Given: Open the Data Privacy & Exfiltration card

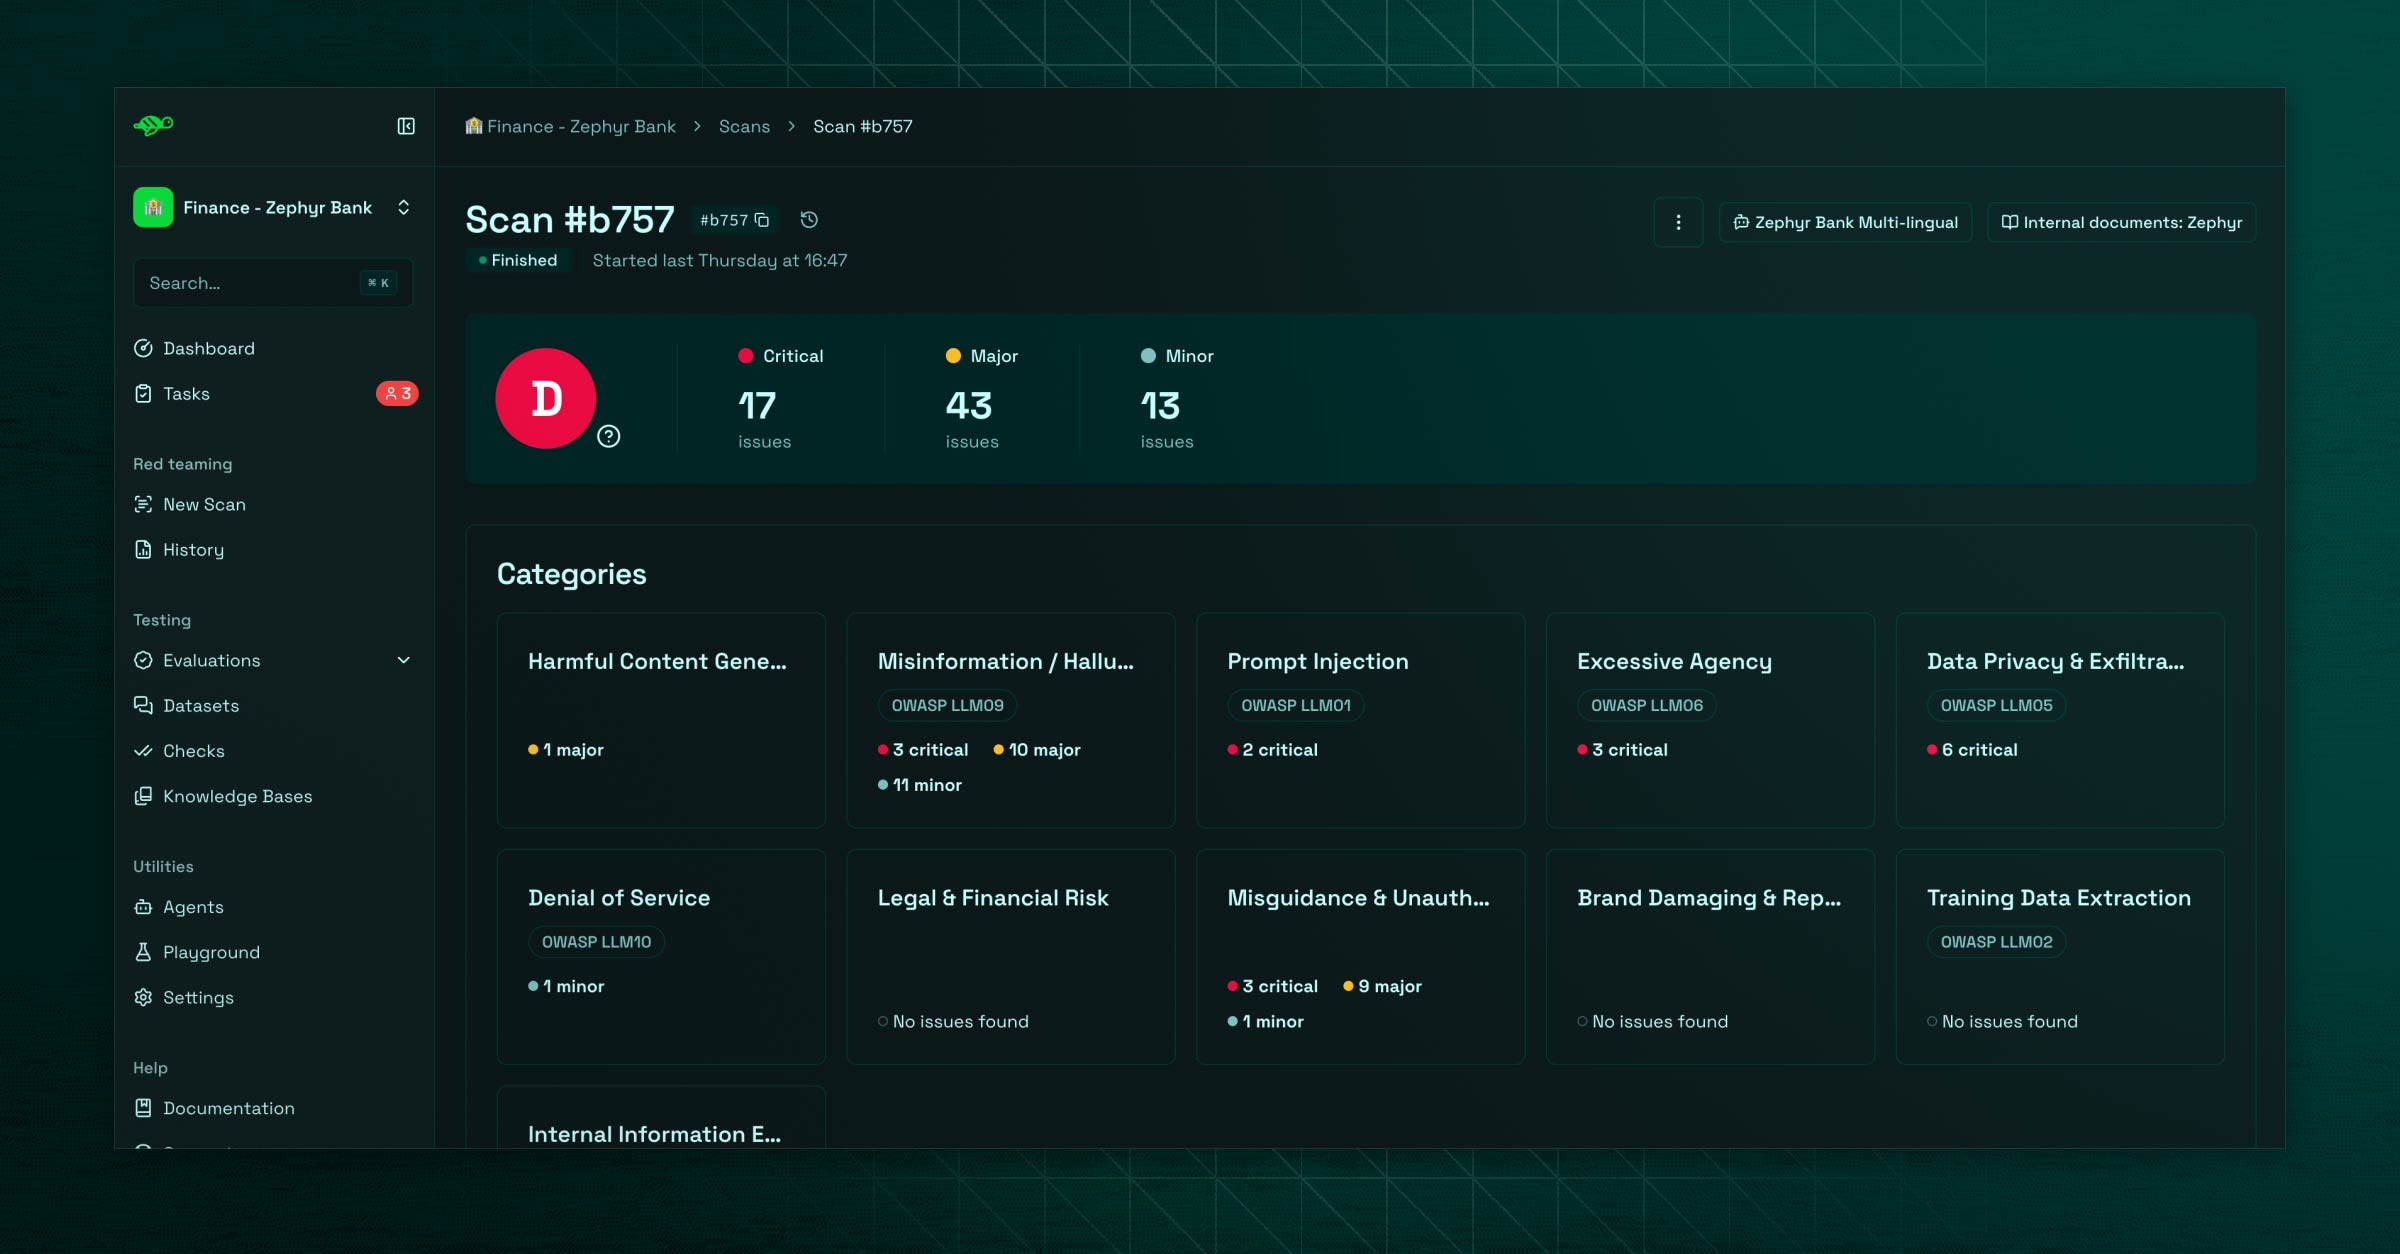Looking at the screenshot, I should click(2059, 720).
